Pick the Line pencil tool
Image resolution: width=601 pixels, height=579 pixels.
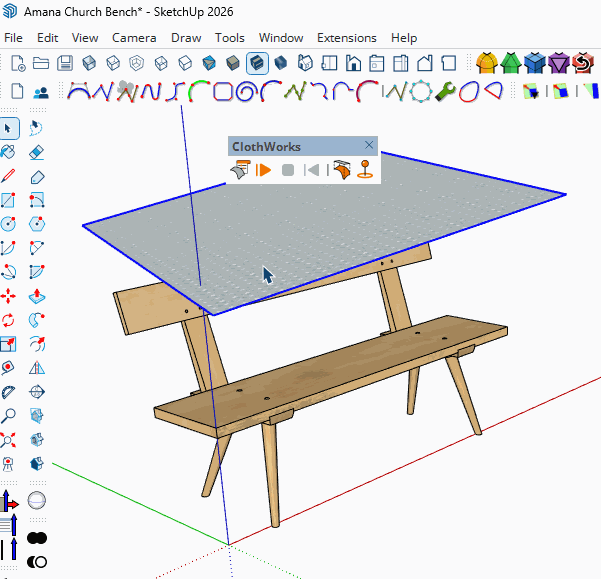(8, 176)
